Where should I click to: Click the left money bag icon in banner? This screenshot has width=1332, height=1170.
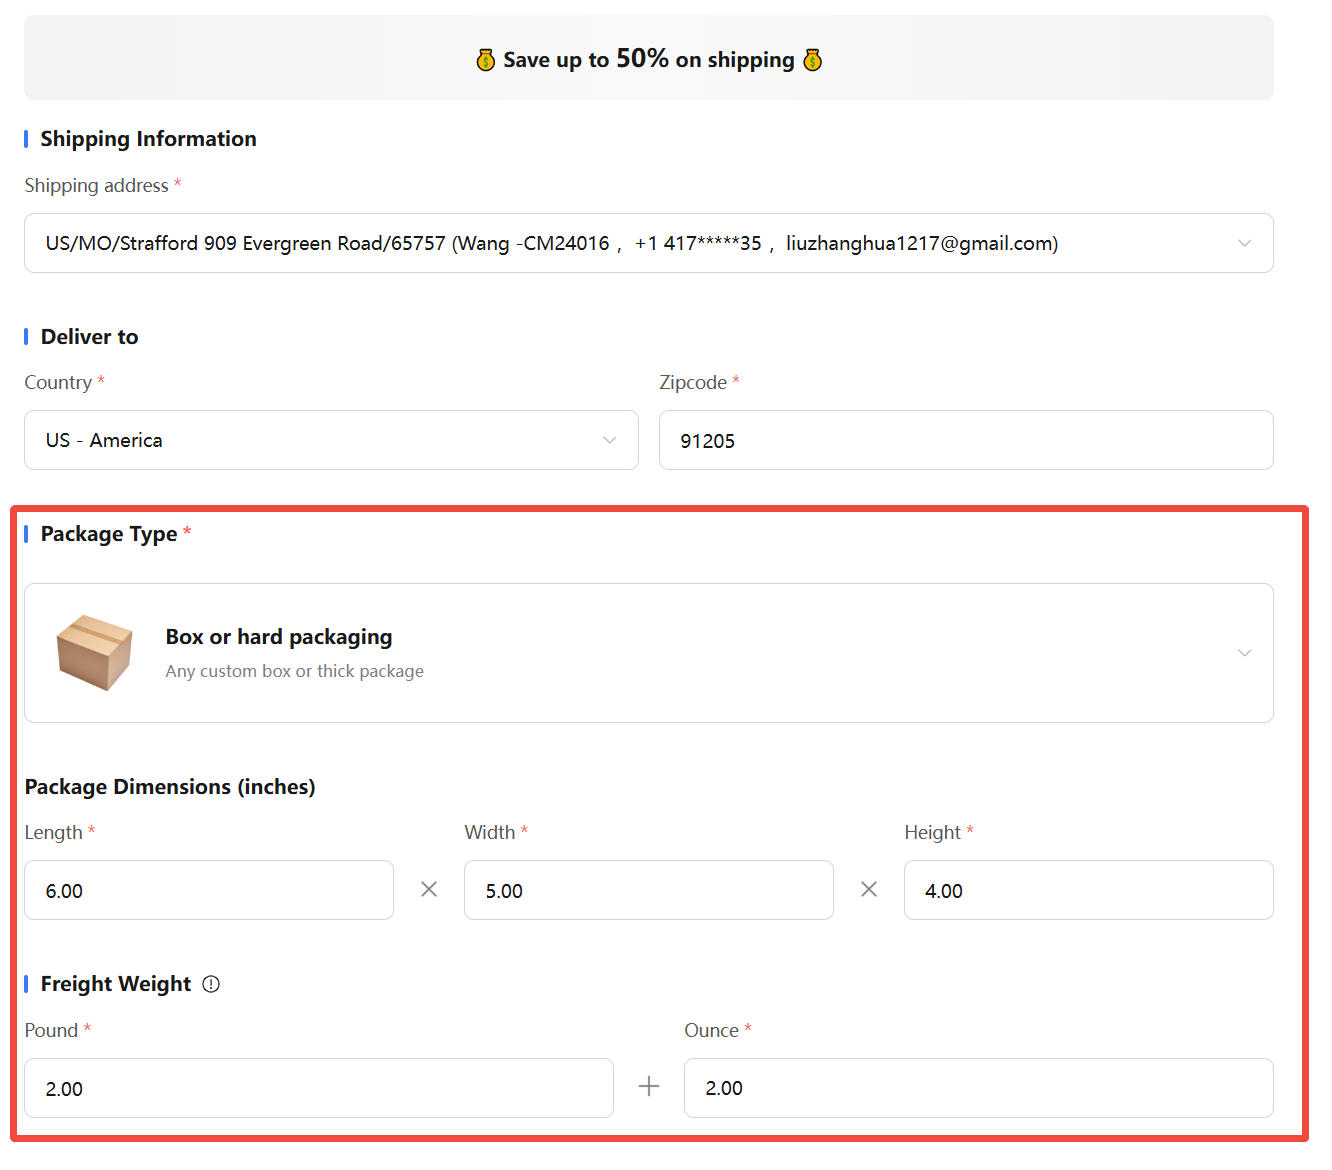[486, 61]
